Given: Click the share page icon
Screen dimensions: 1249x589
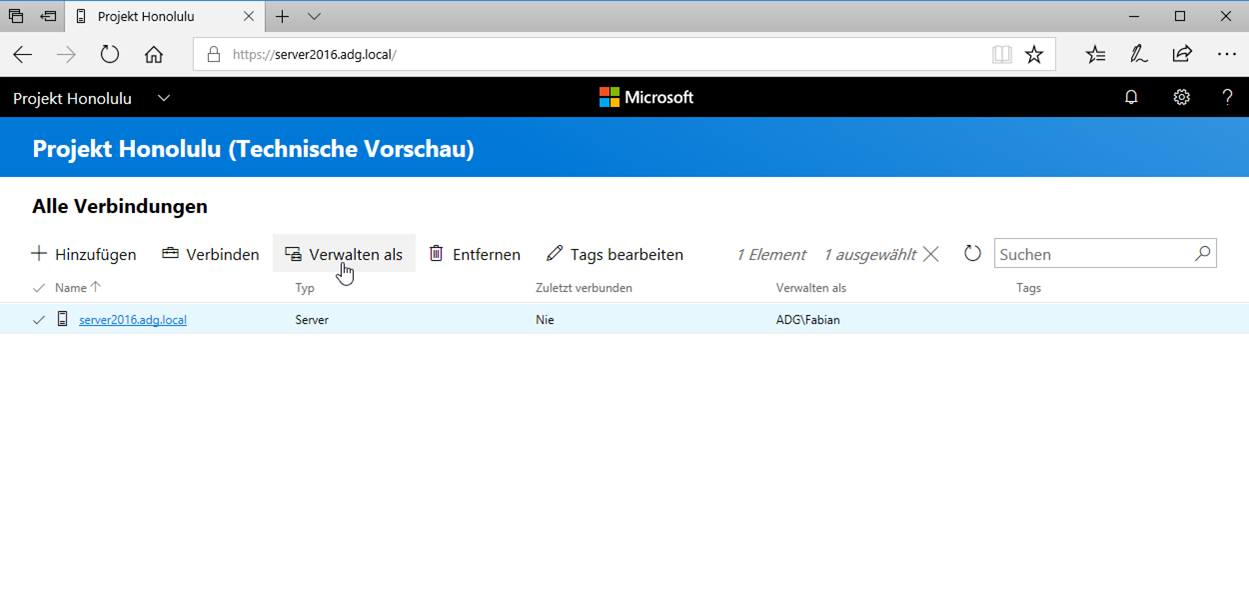Looking at the screenshot, I should pos(1182,54).
